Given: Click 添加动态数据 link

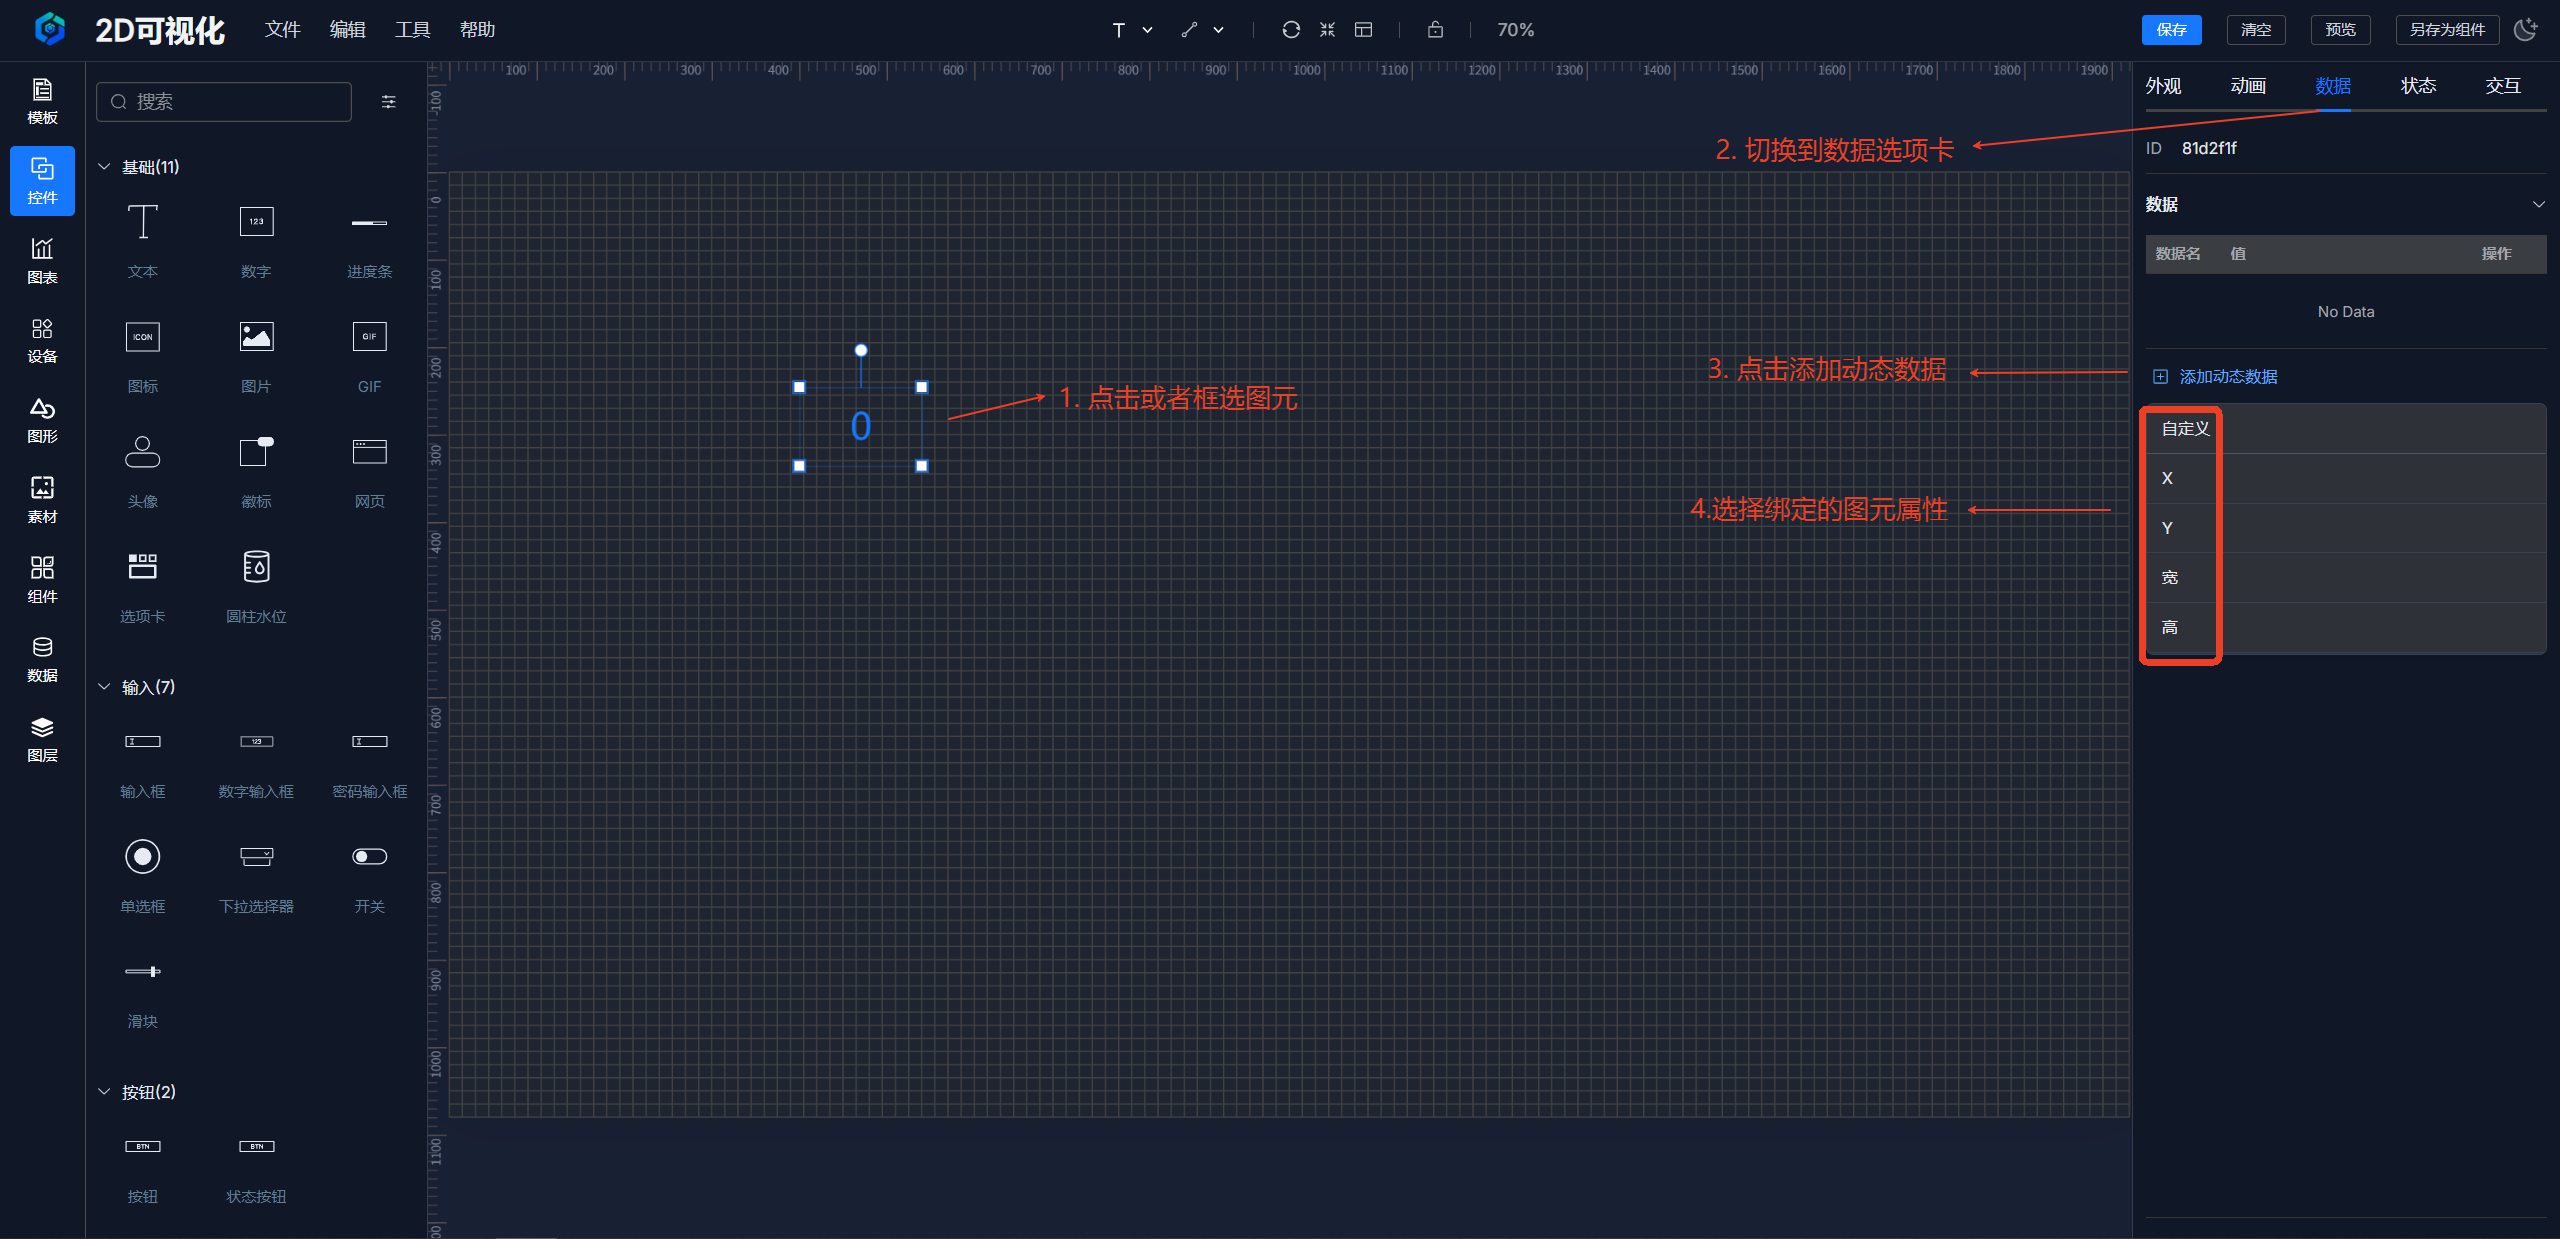Looking at the screenshot, I should click(x=2227, y=377).
